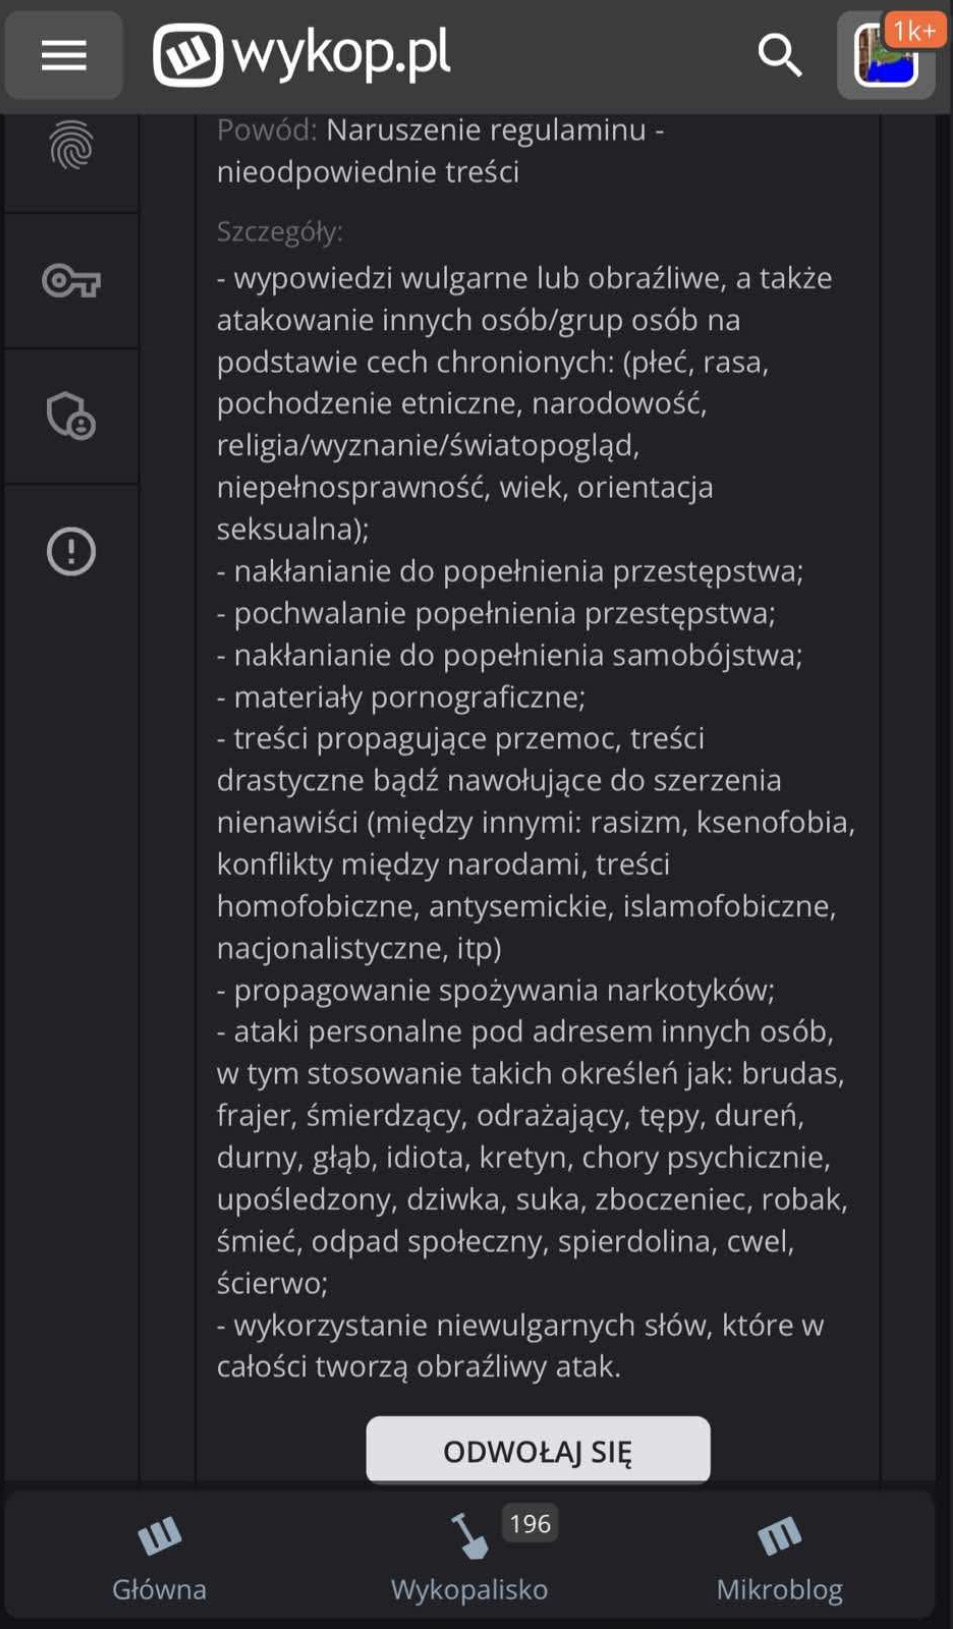Go to the Wykopalisko tab label
This screenshot has width=953, height=1629.
(469, 1589)
